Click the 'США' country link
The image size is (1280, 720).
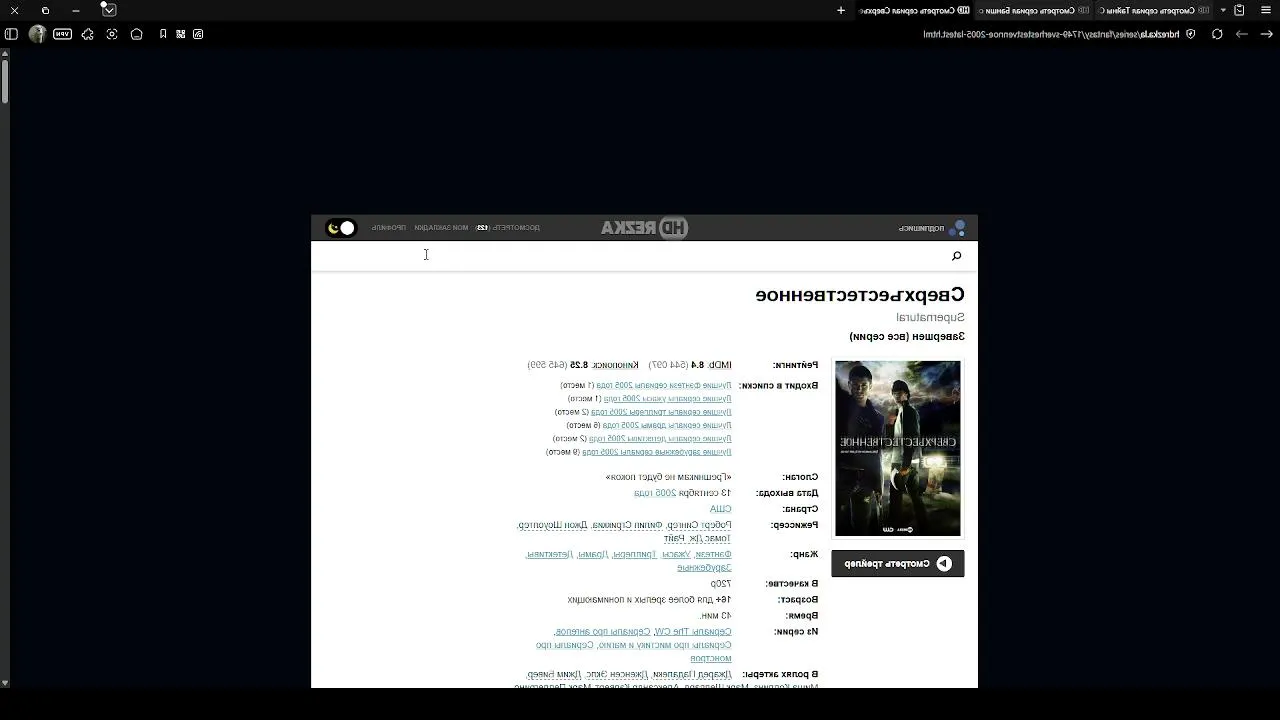[x=721, y=509]
